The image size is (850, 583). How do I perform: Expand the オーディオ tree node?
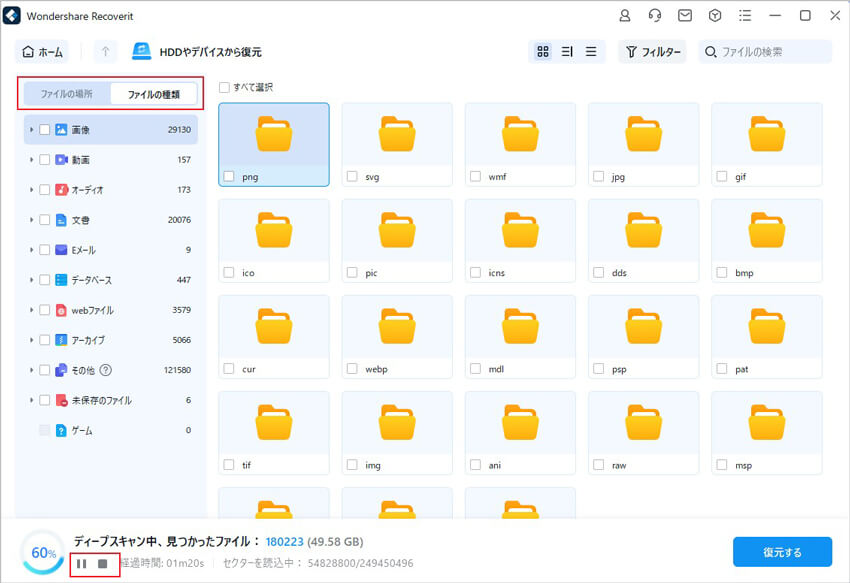tap(31, 190)
